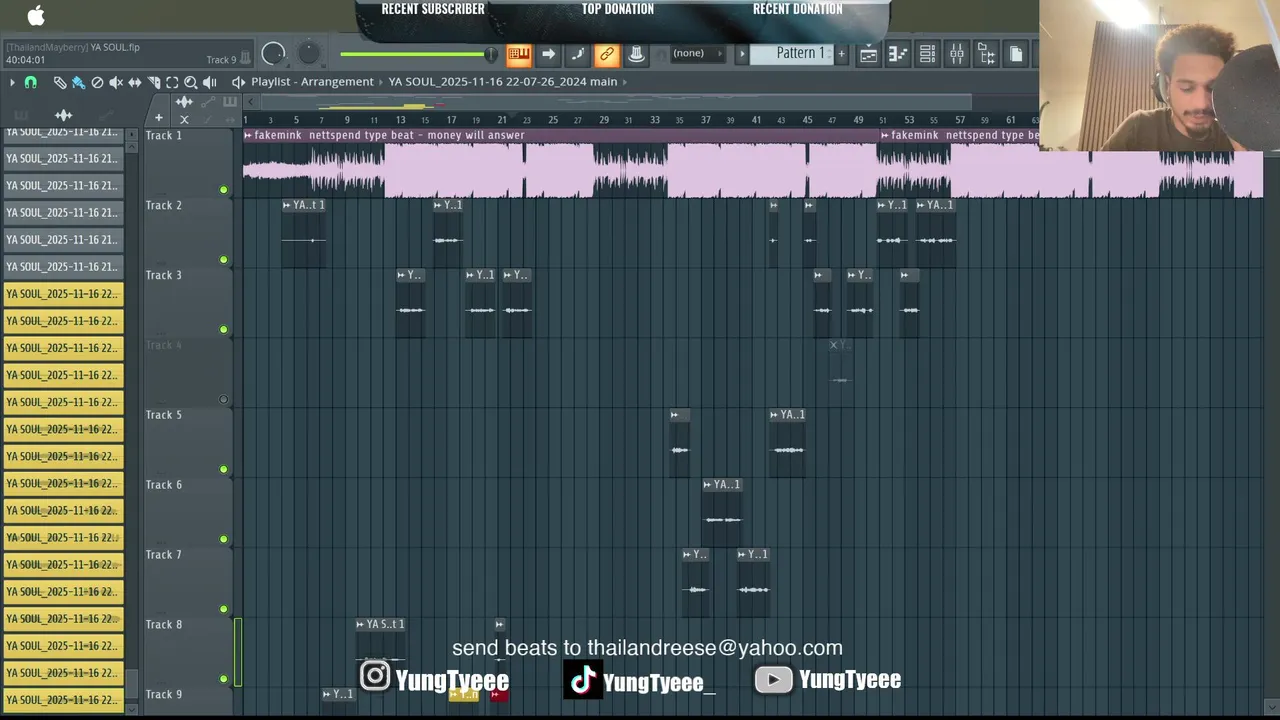The image size is (1280, 720).
Task: Expand arrow after arrangement name
Action: (625, 82)
